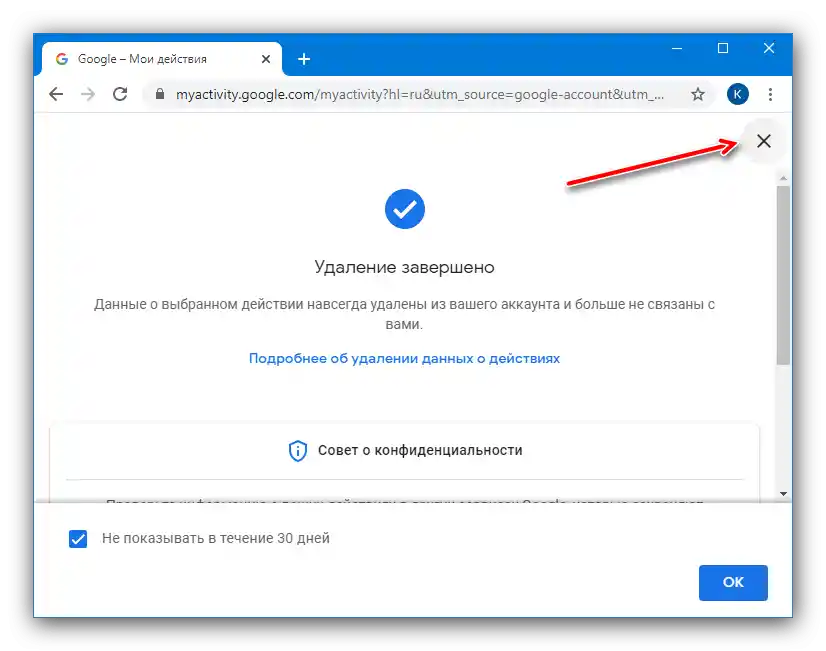Click the lock icon in address bar
This screenshot has height=651, width=826.
[160, 94]
